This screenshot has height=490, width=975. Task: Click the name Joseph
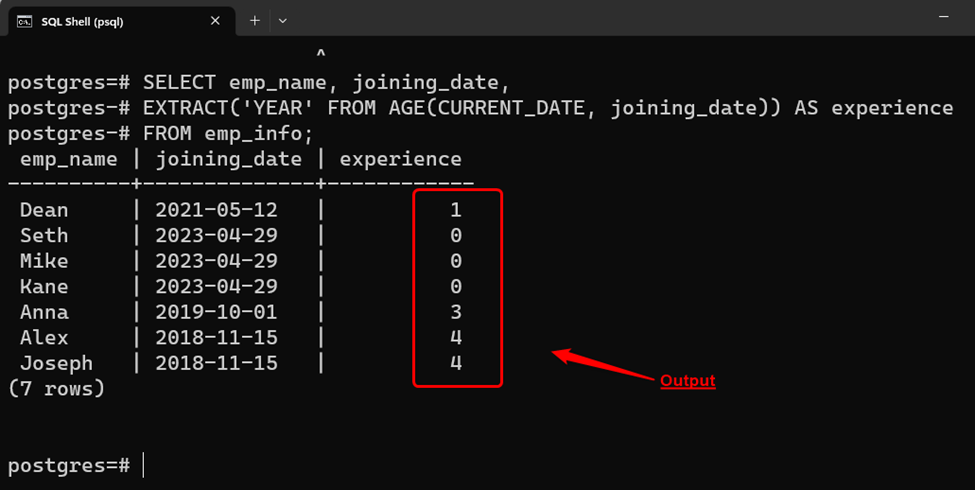click(57, 363)
